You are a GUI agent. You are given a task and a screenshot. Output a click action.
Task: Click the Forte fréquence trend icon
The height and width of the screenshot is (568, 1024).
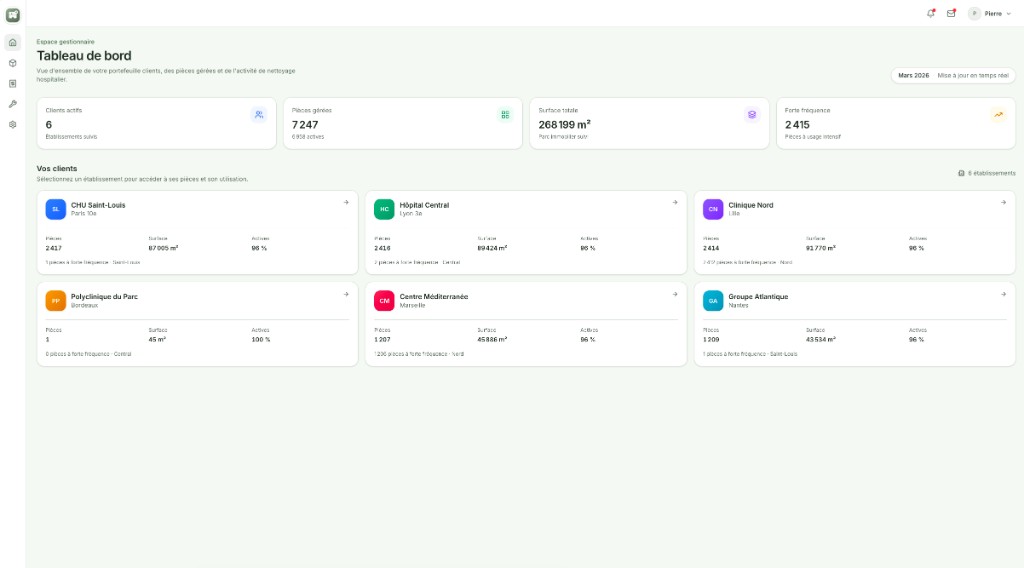999,115
